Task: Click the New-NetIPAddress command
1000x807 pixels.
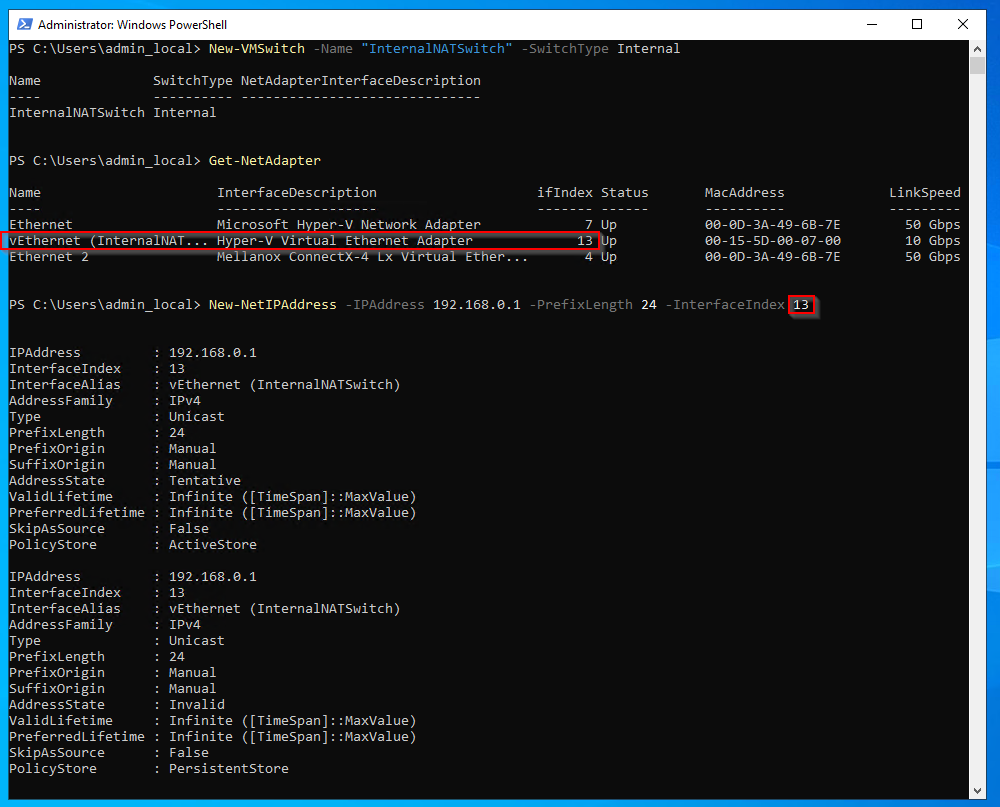Action: (x=272, y=305)
